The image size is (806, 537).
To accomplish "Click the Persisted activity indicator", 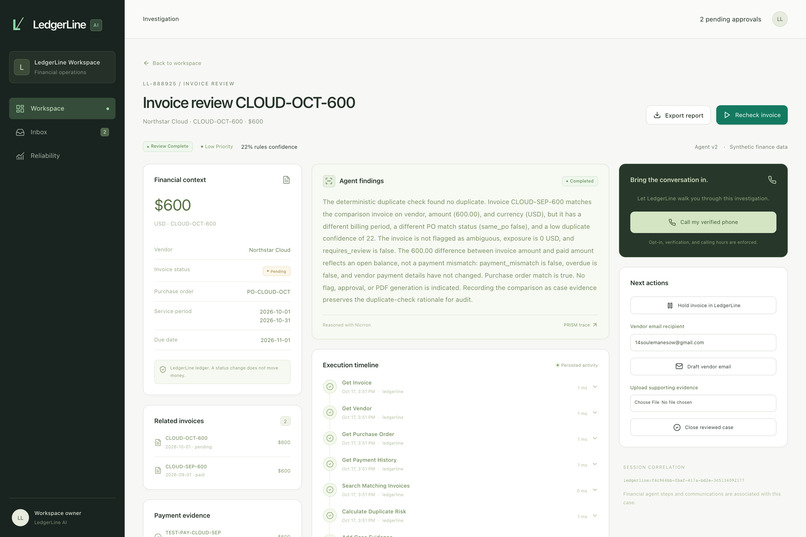I will click(577, 365).
